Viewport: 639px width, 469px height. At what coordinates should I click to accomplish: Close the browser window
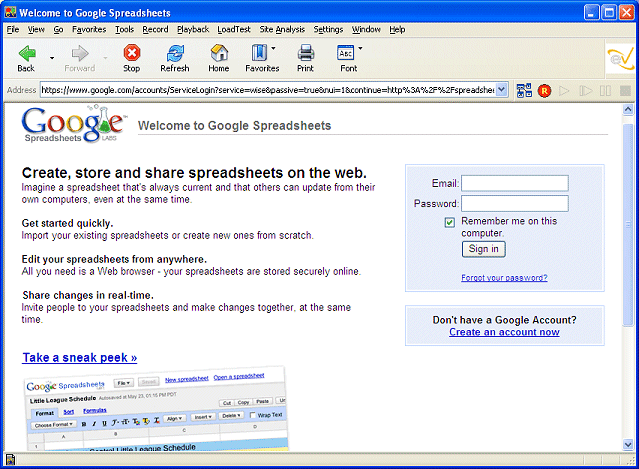(x=627, y=13)
